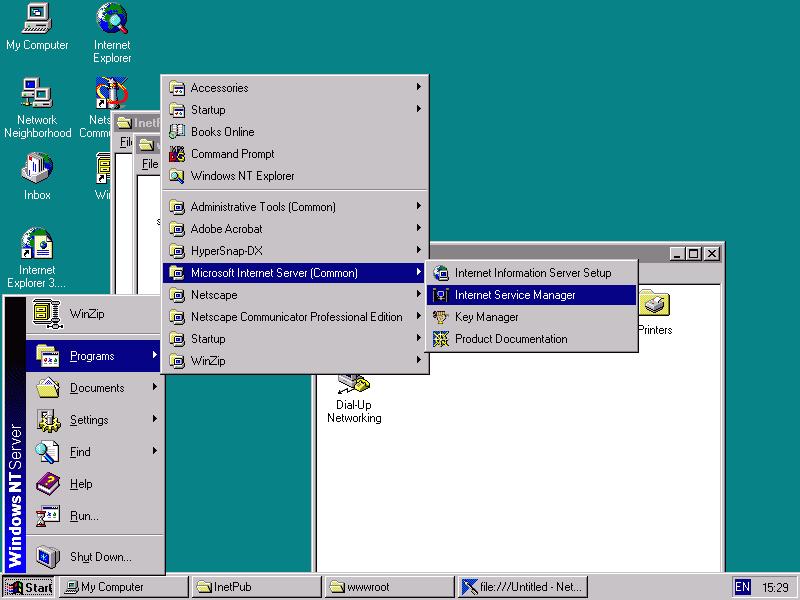Expand the Accessories submenu
This screenshot has width=800, height=600.
click(220, 88)
